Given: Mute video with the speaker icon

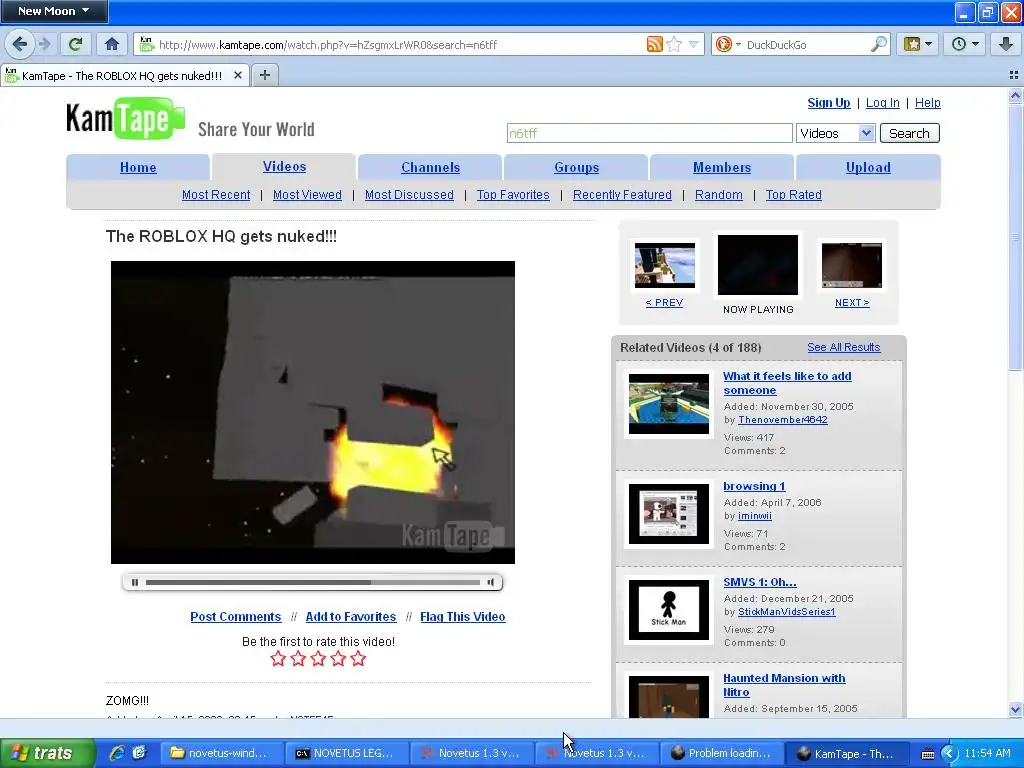Looking at the screenshot, I should [490, 583].
